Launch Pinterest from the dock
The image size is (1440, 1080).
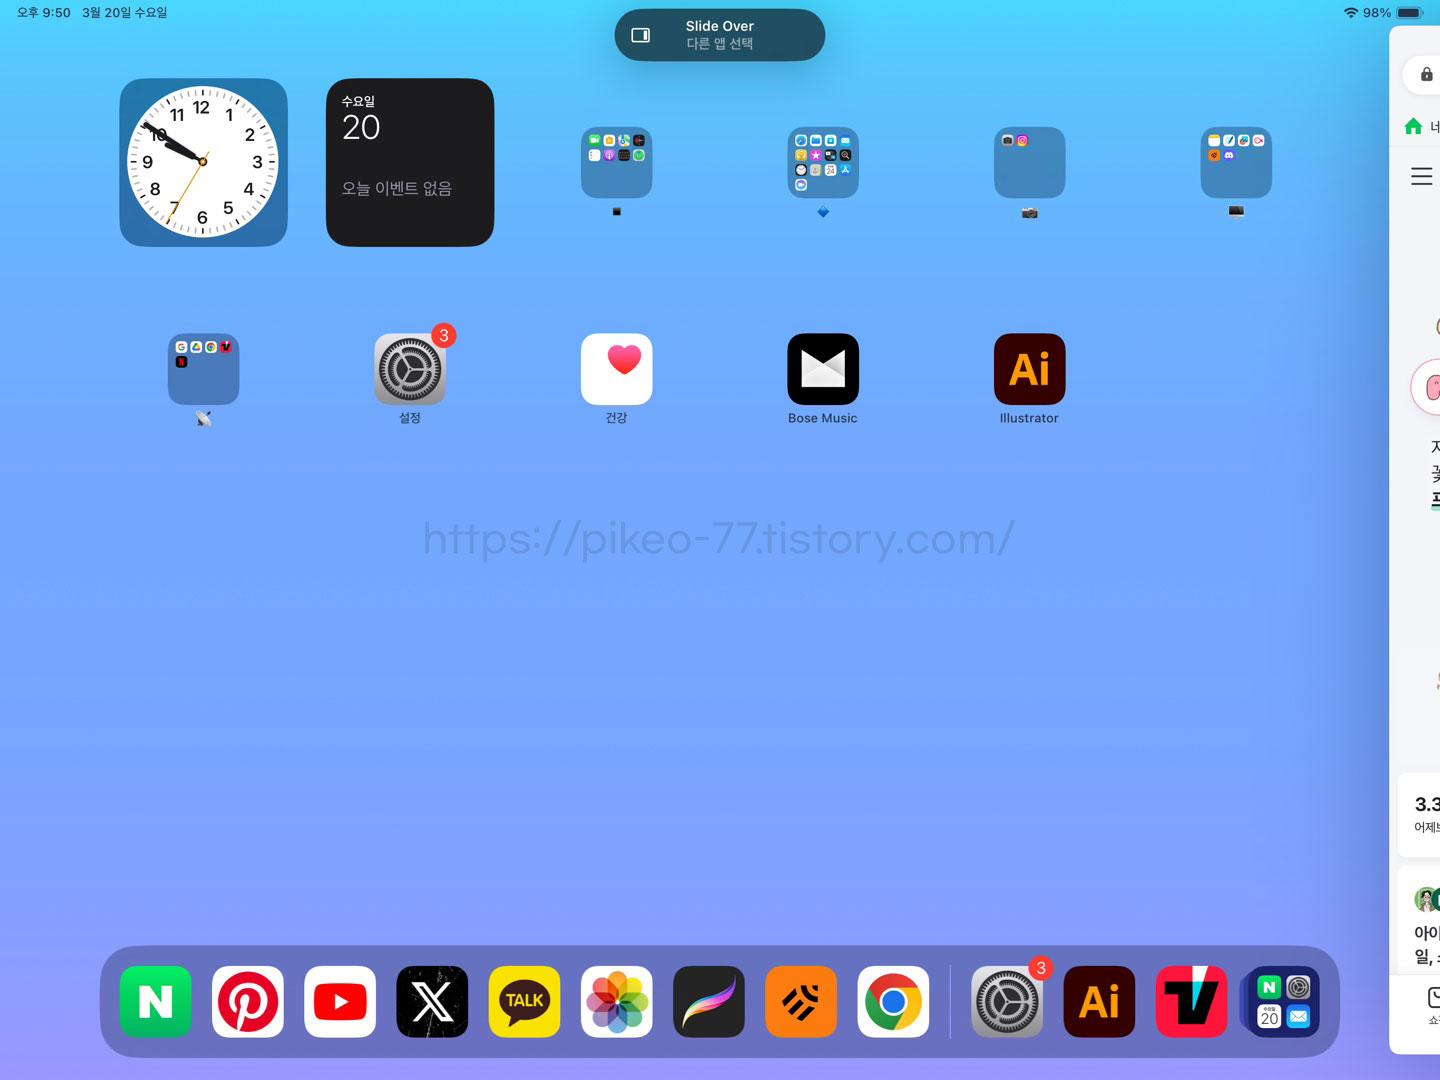[x=248, y=1001]
